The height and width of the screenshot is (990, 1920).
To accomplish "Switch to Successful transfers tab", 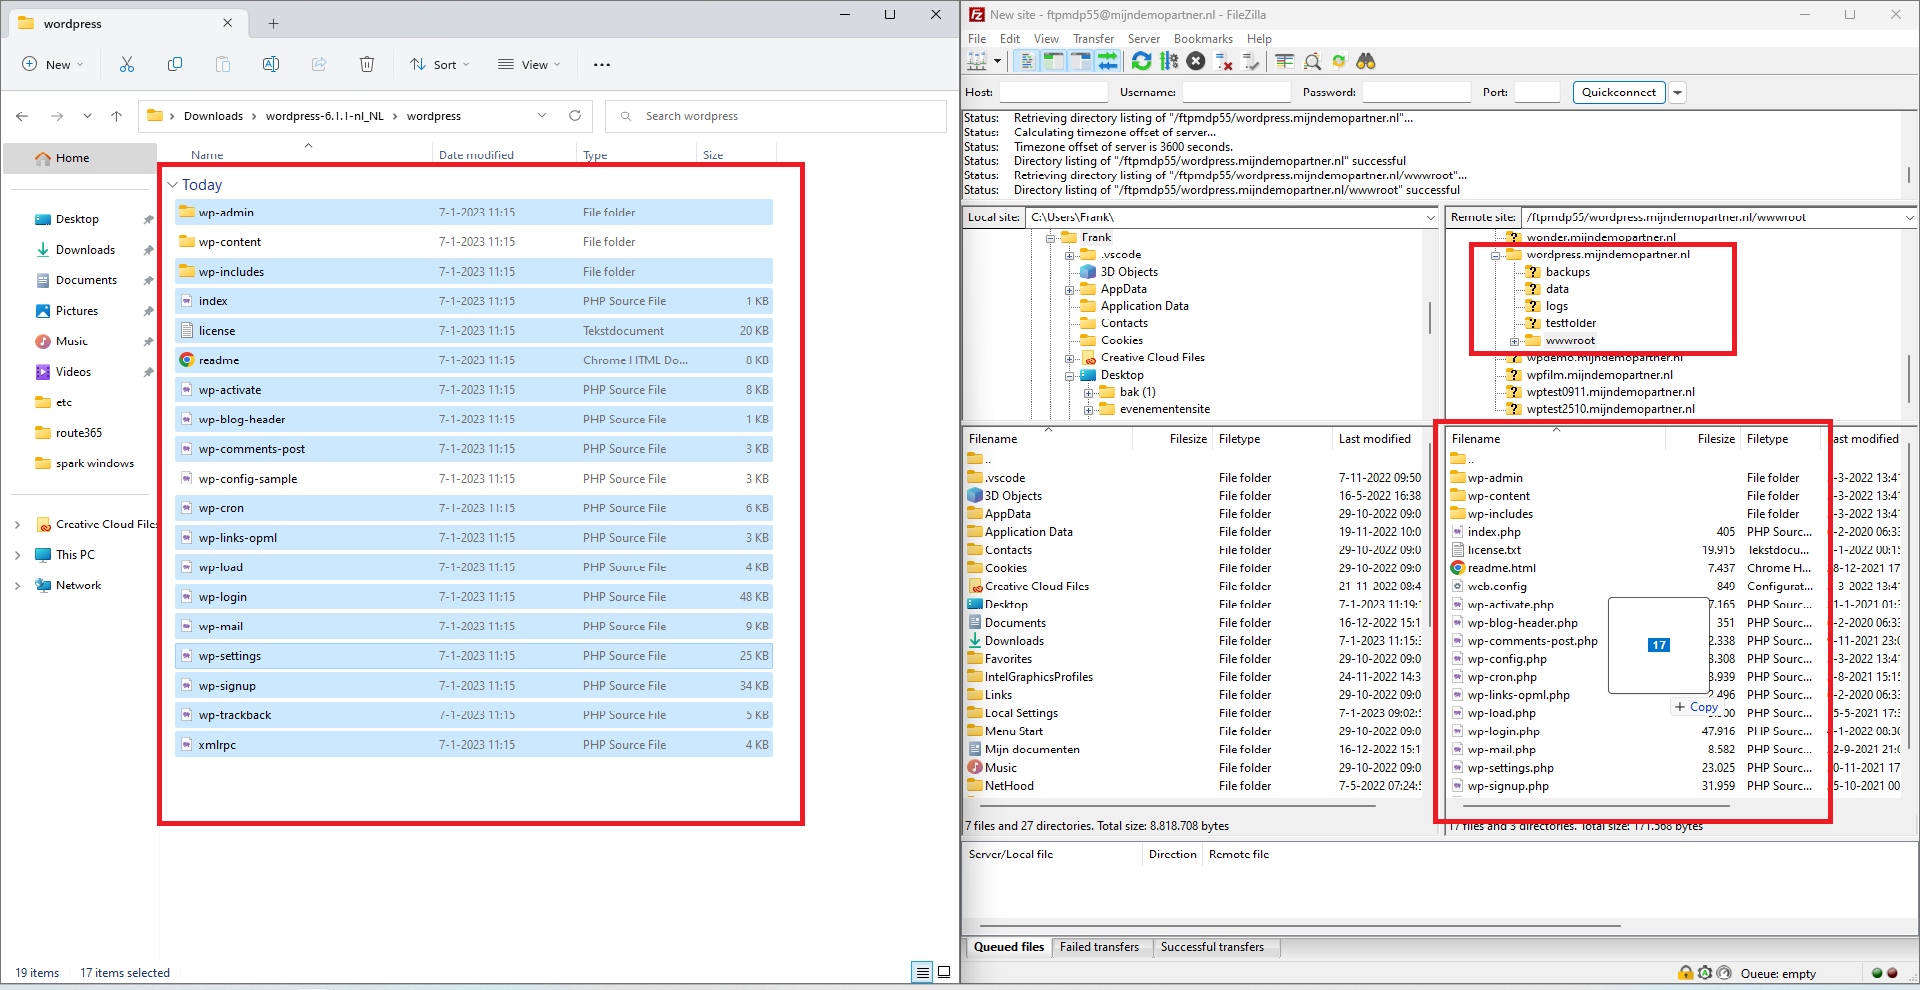I will [x=1212, y=947].
